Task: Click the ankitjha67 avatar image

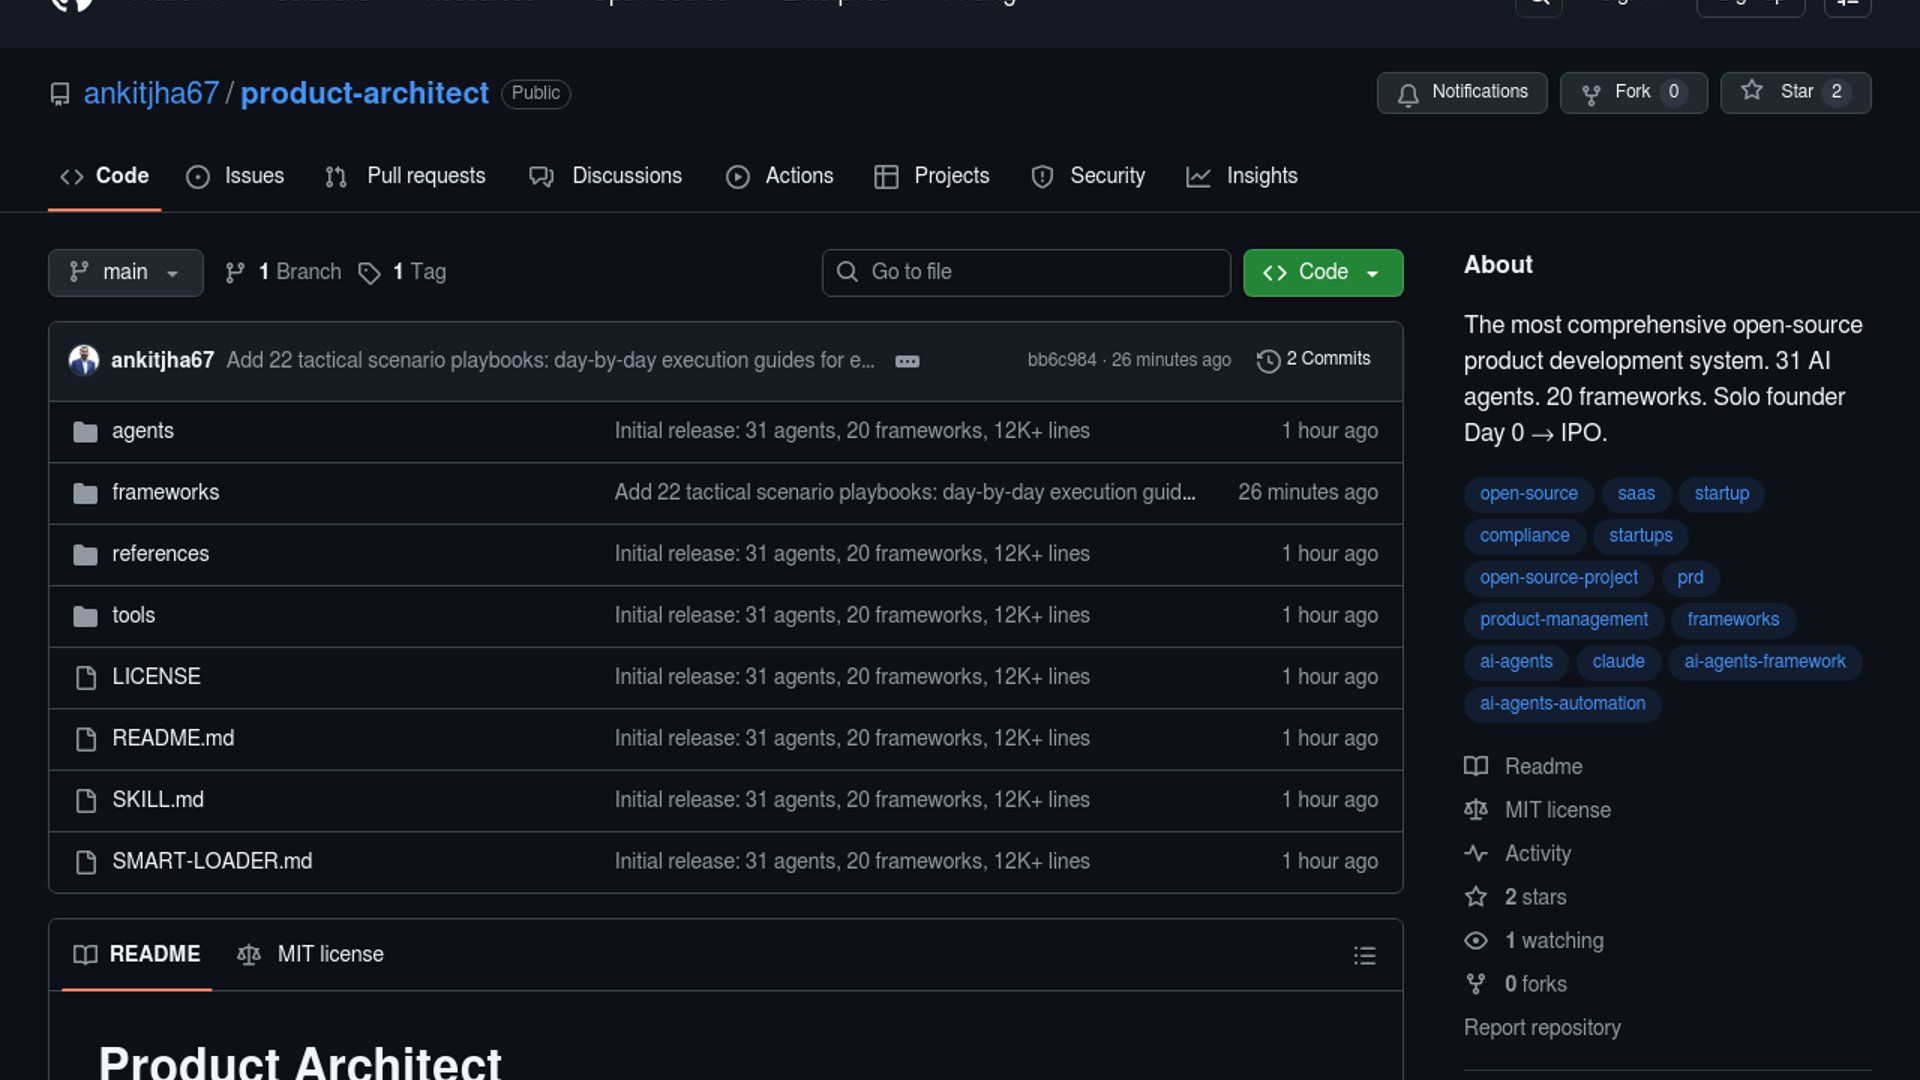Action: [x=84, y=360]
